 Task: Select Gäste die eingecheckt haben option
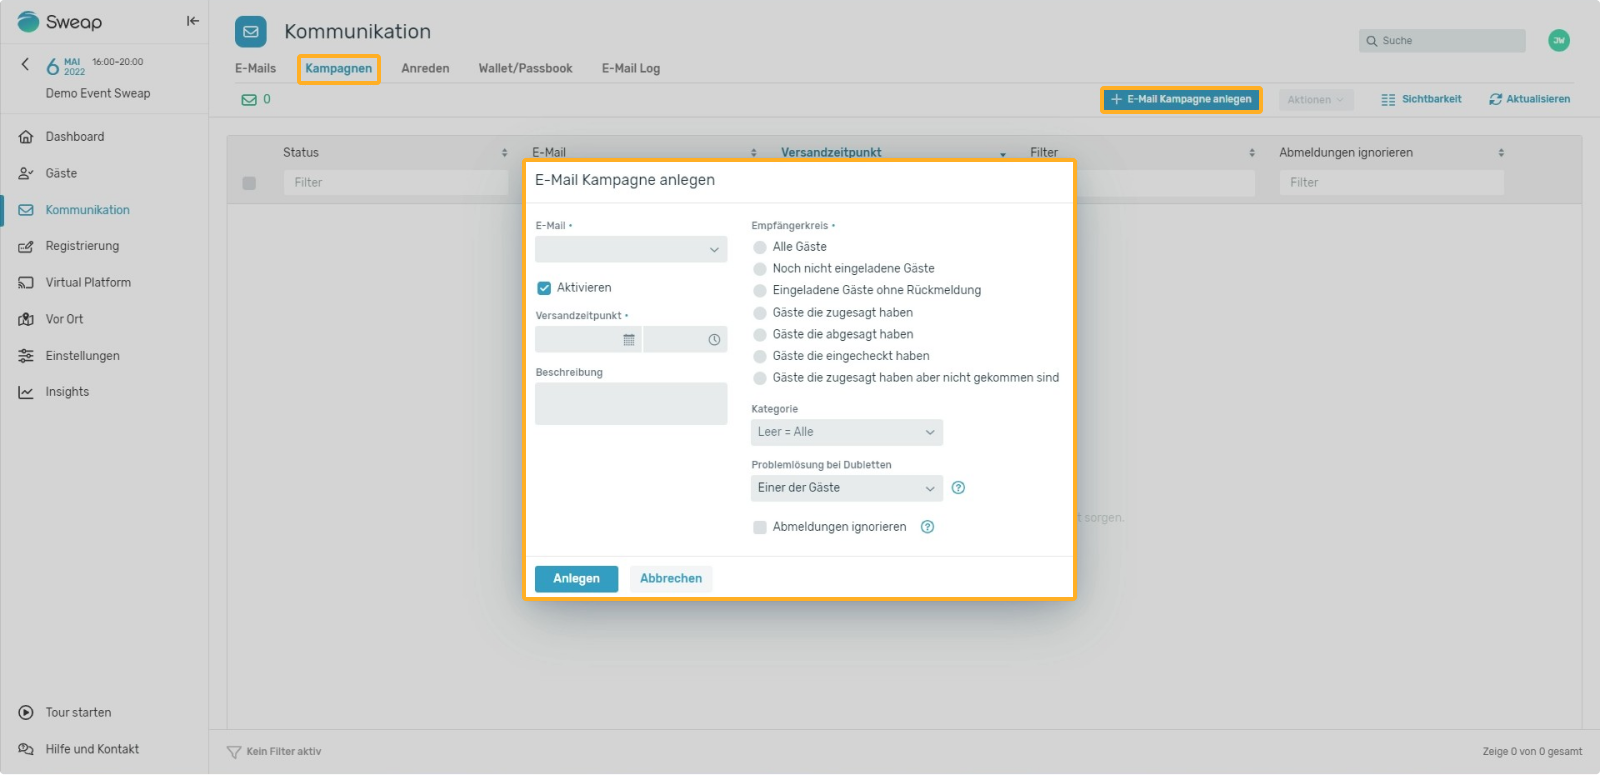(760, 356)
